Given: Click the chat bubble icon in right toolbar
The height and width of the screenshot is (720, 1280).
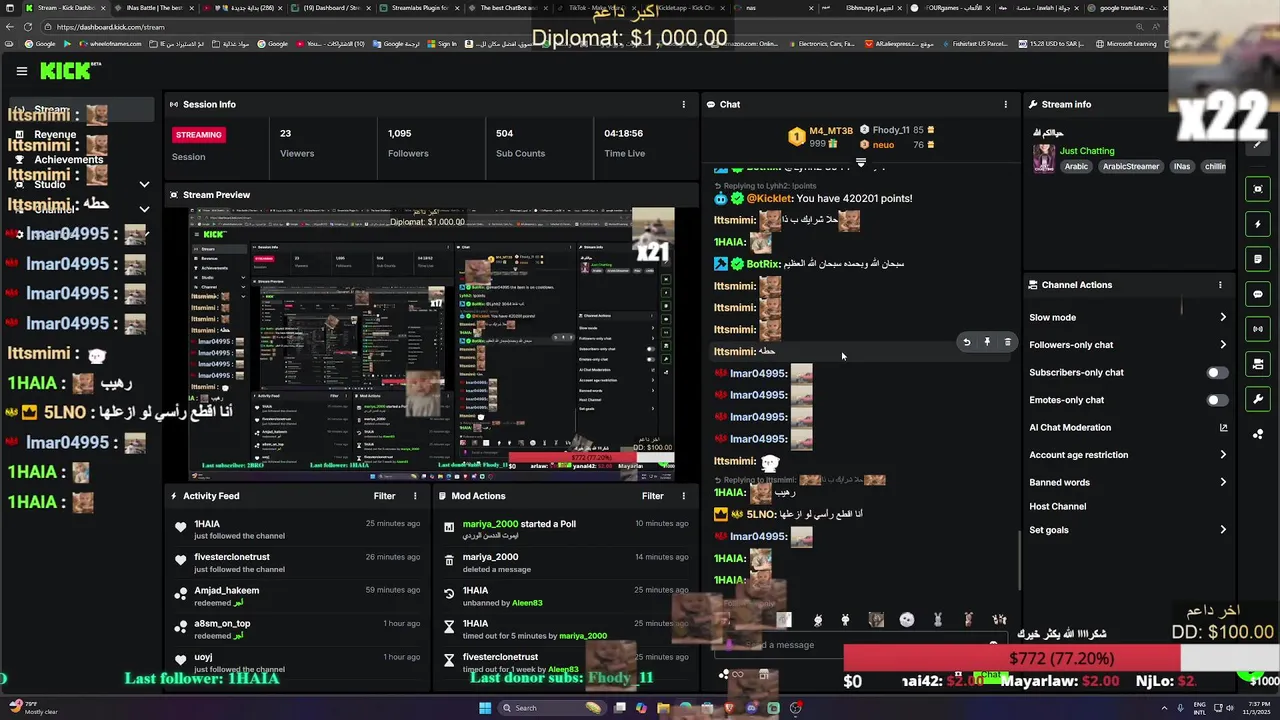Looking at the screenshot, I should coord(1258,294).
